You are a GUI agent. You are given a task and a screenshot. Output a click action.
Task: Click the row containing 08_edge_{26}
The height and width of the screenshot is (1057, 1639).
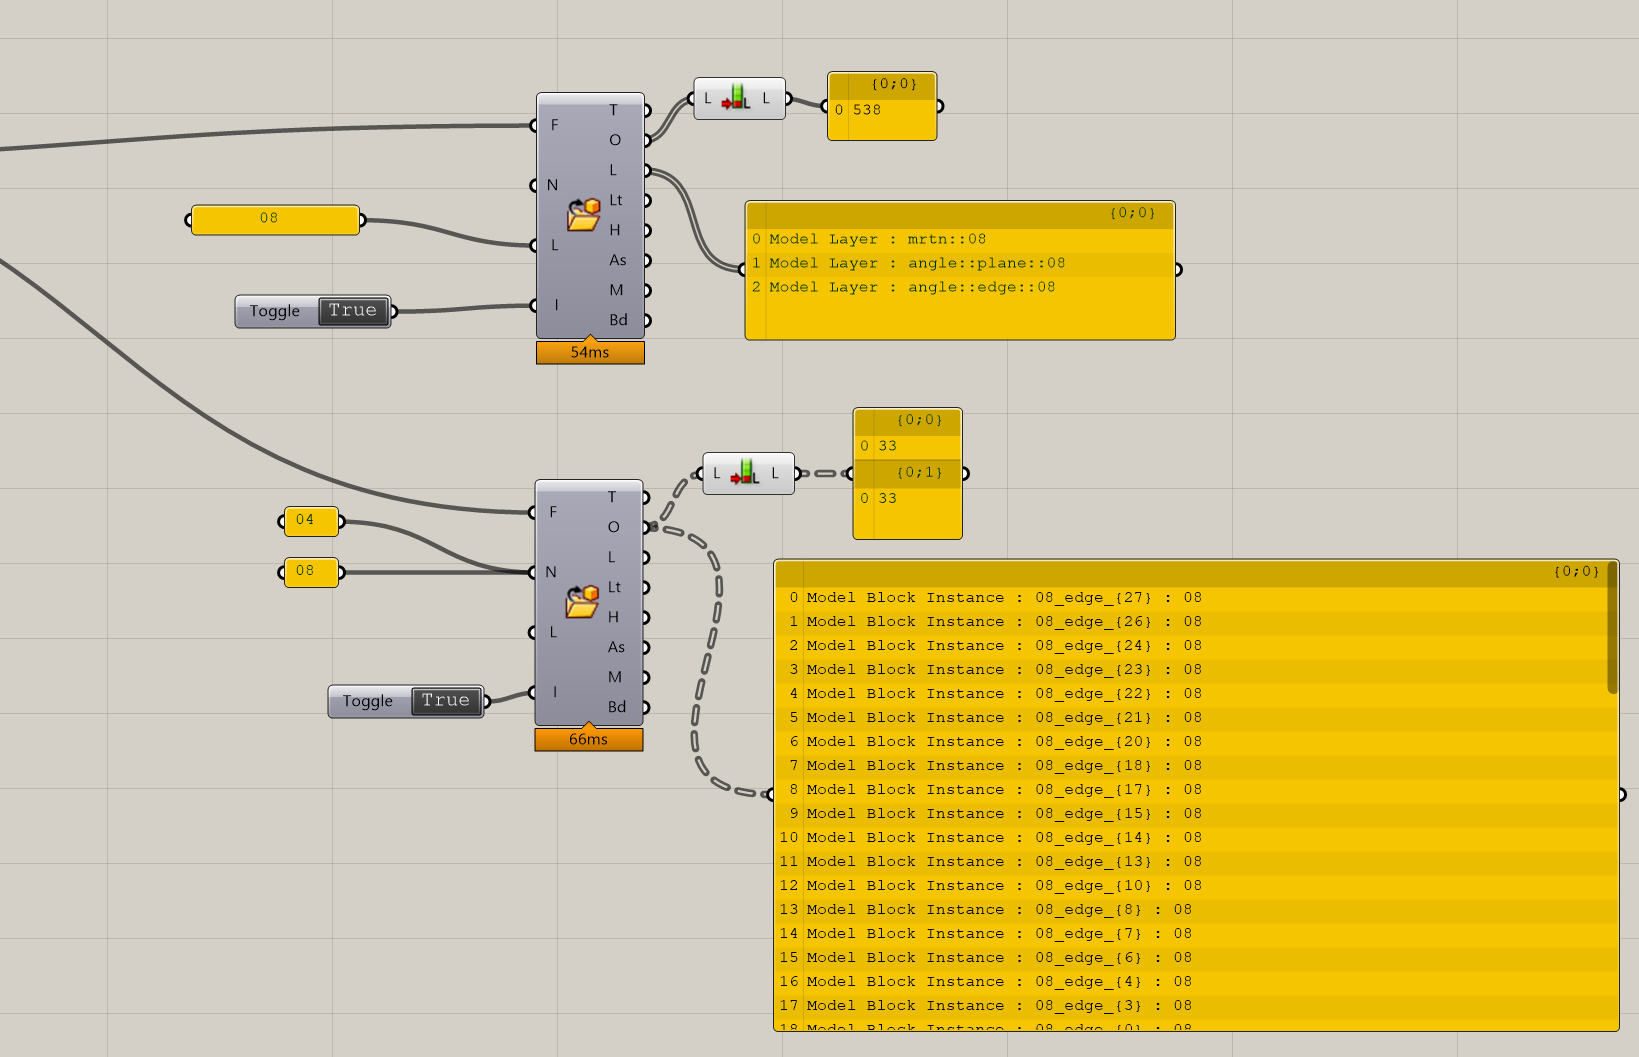click(1192, 622)
